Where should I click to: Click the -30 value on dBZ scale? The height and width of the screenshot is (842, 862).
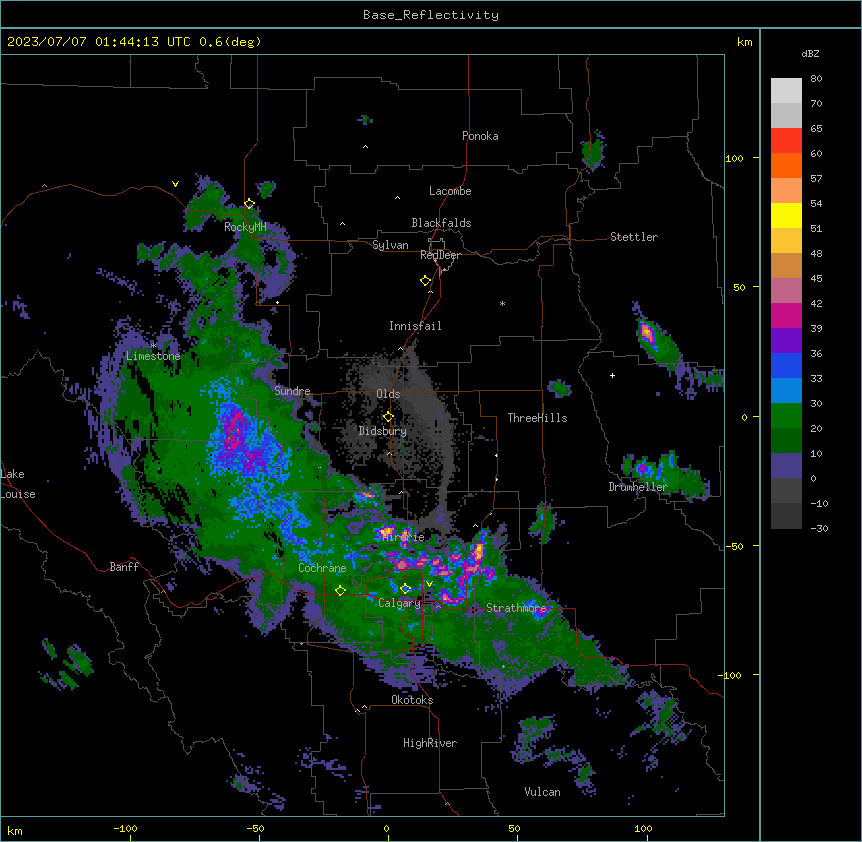[x=819, y=529]
